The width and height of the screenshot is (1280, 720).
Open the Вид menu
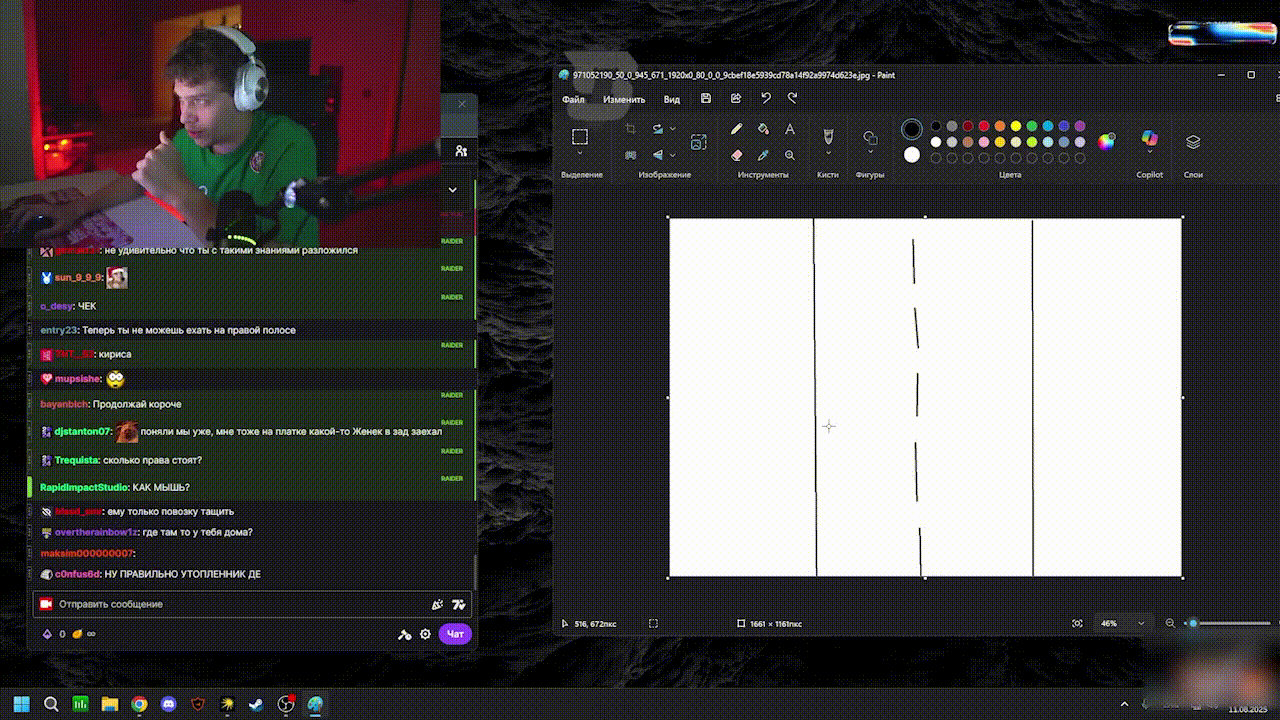coord(672,100)
